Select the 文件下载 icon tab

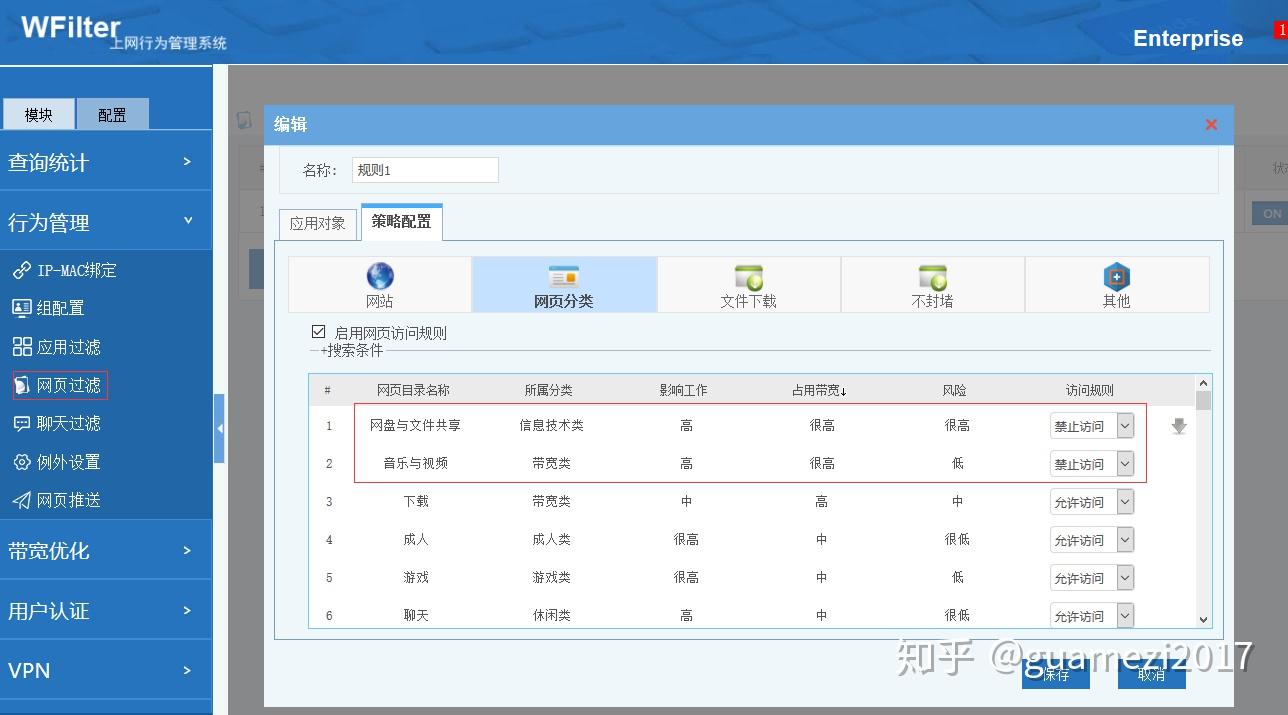coord(748,278)
